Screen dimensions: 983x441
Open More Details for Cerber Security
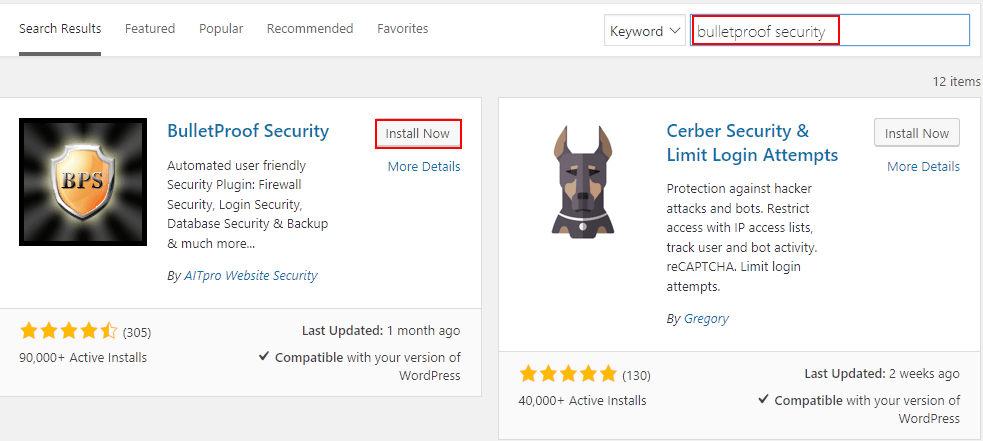pos(923,166)
